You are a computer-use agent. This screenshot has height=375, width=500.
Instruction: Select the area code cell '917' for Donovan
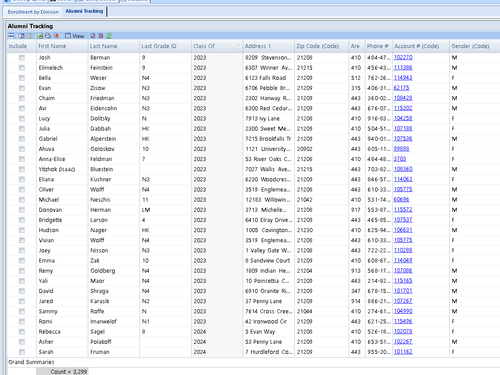(x=356, y=210)
